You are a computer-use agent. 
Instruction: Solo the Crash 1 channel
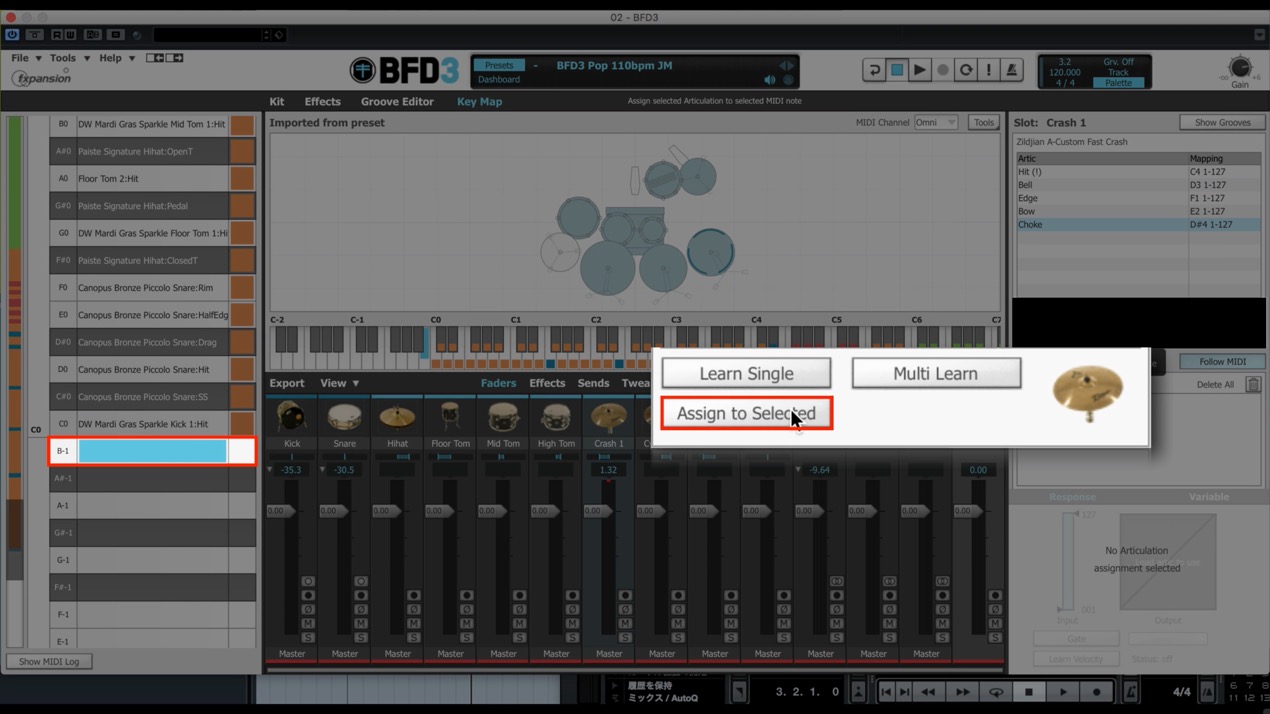pyautogui.click(x=625, y=637)
